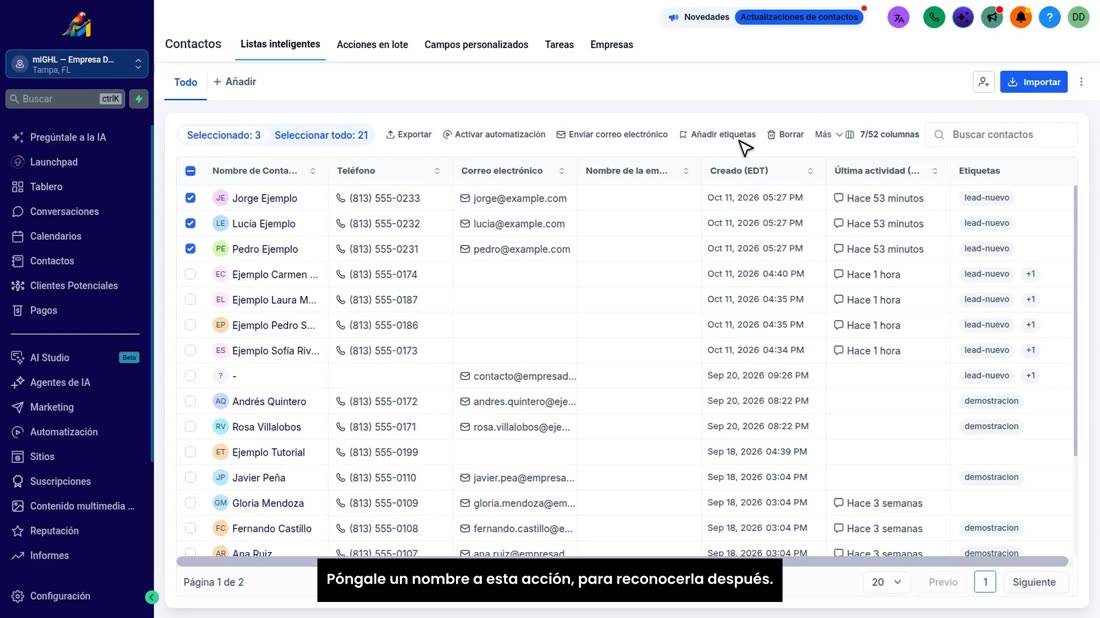
Task: Click the horizontal table scrollbar
Action: [x=622, y=561]
